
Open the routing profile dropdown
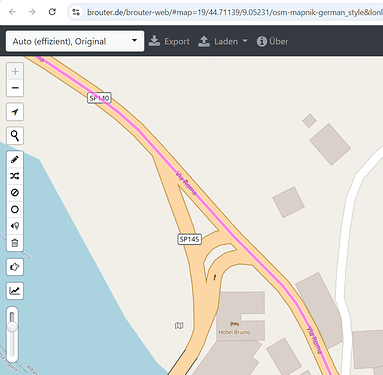(x=75, y=41)
